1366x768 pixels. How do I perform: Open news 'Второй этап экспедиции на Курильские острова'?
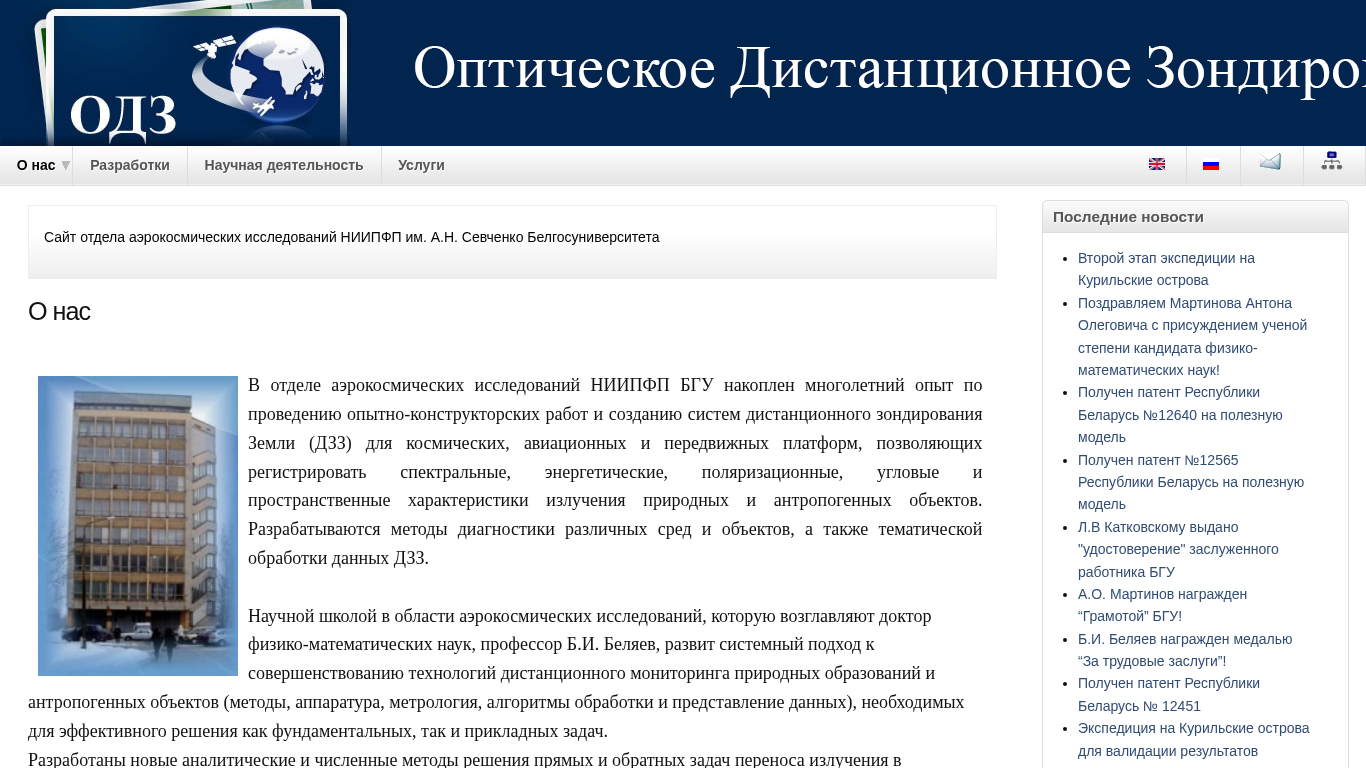pyautogui.click(x=1166, y=269)
